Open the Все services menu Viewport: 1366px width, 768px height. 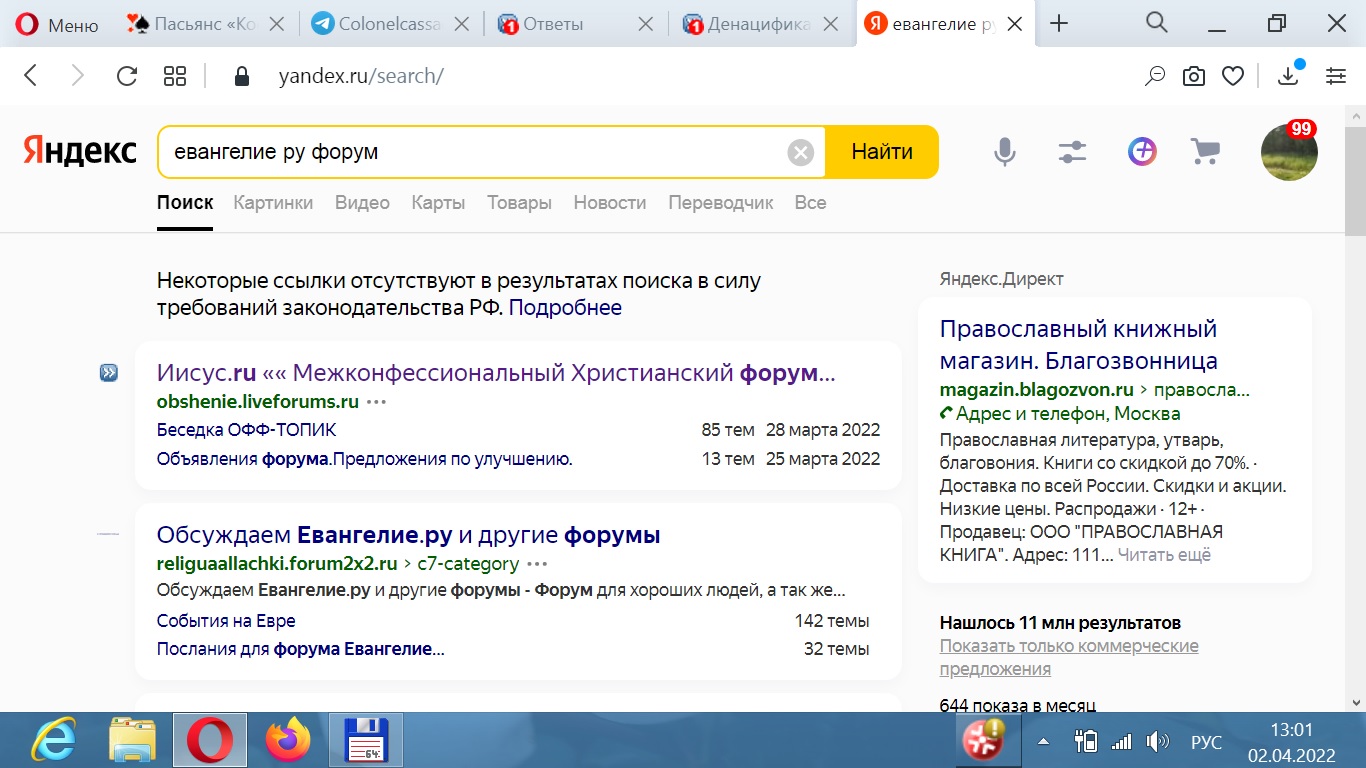click(x=810, y=203)
